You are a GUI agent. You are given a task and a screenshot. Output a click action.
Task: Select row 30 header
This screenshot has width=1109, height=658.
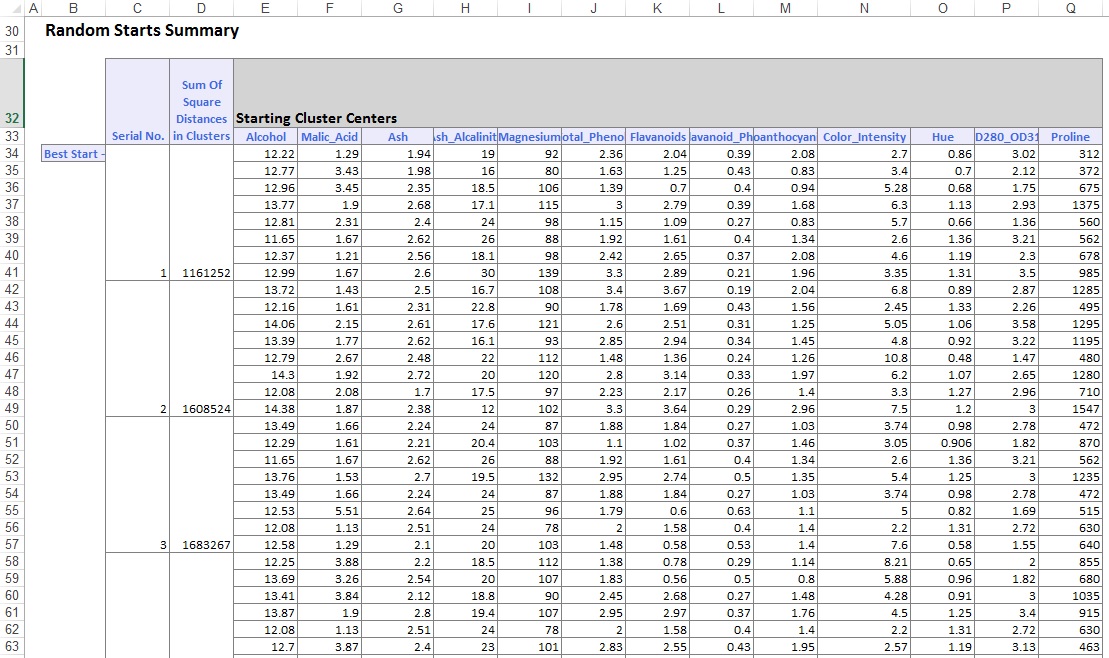click(11, 31)
